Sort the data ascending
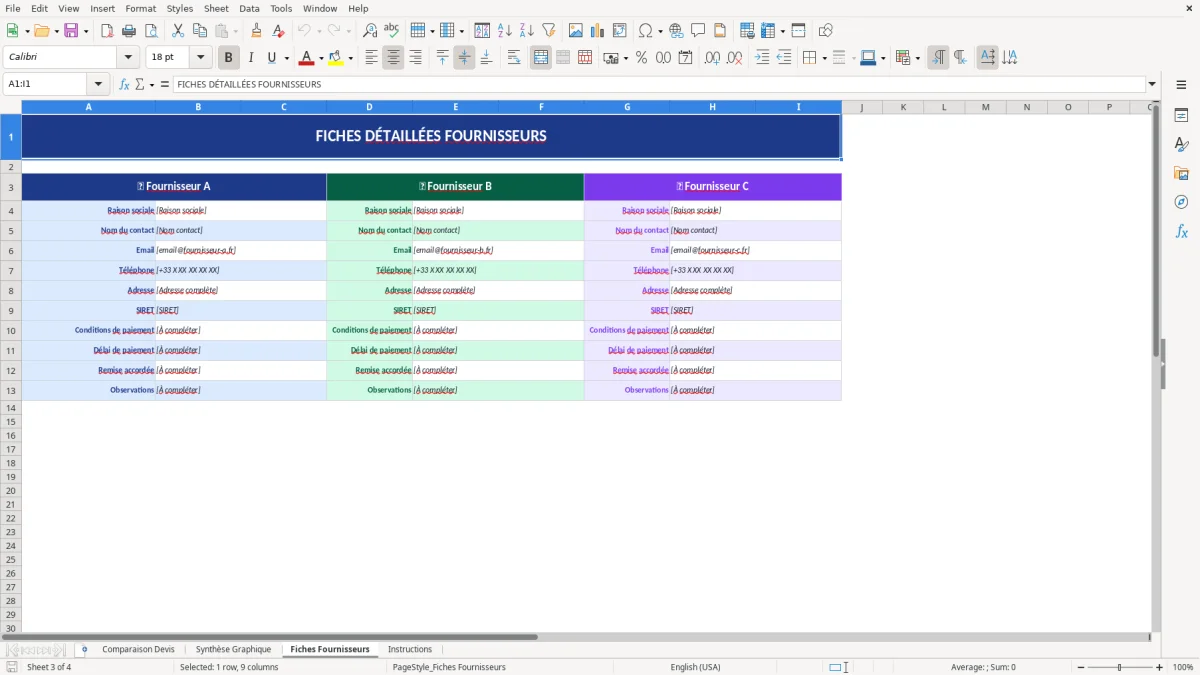The width and height of the screenshot is (1200, 675). [x=503, y=30]
